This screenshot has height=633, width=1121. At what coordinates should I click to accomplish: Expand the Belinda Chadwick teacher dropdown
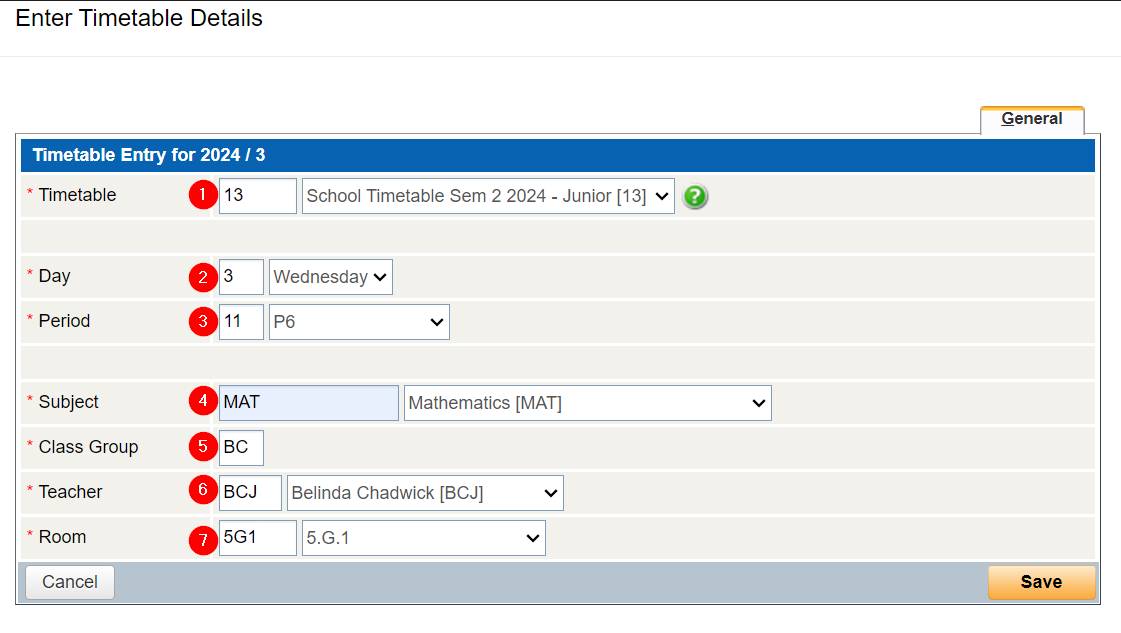click(x=425, y=493)
